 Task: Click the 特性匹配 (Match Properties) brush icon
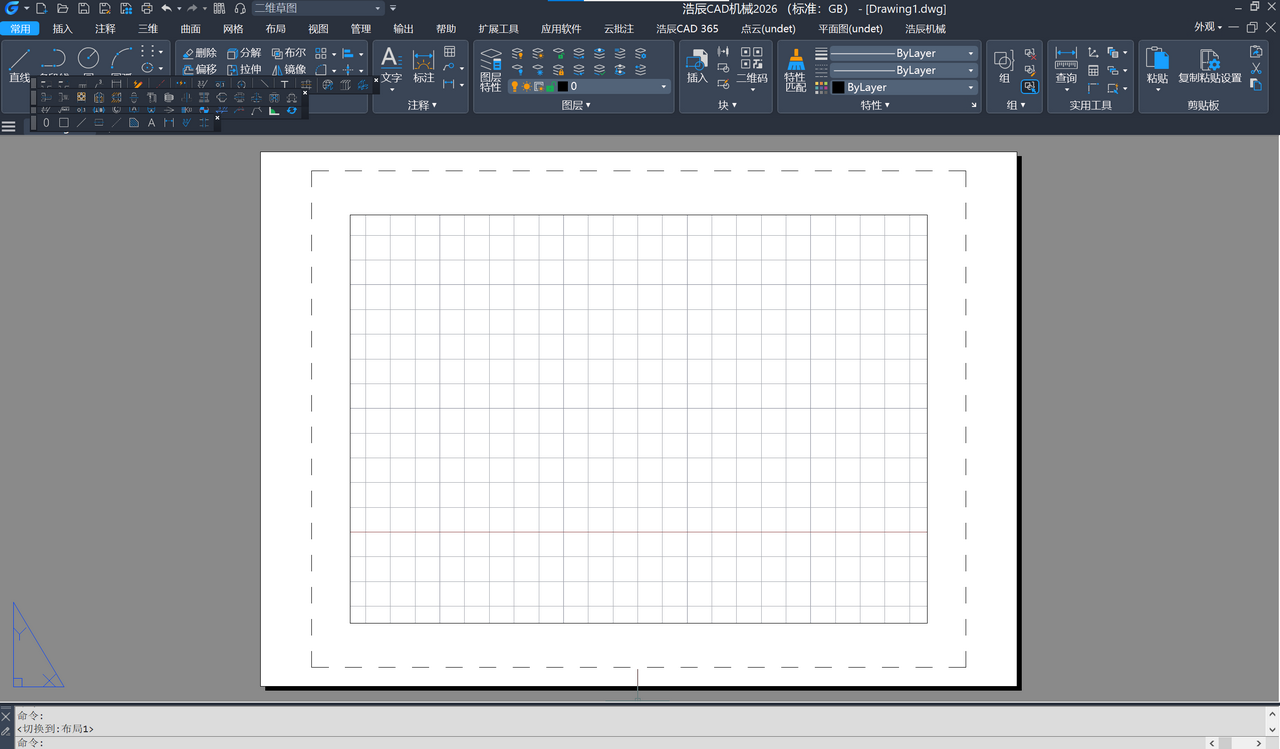pyautogui.click(x=795, y=70)
